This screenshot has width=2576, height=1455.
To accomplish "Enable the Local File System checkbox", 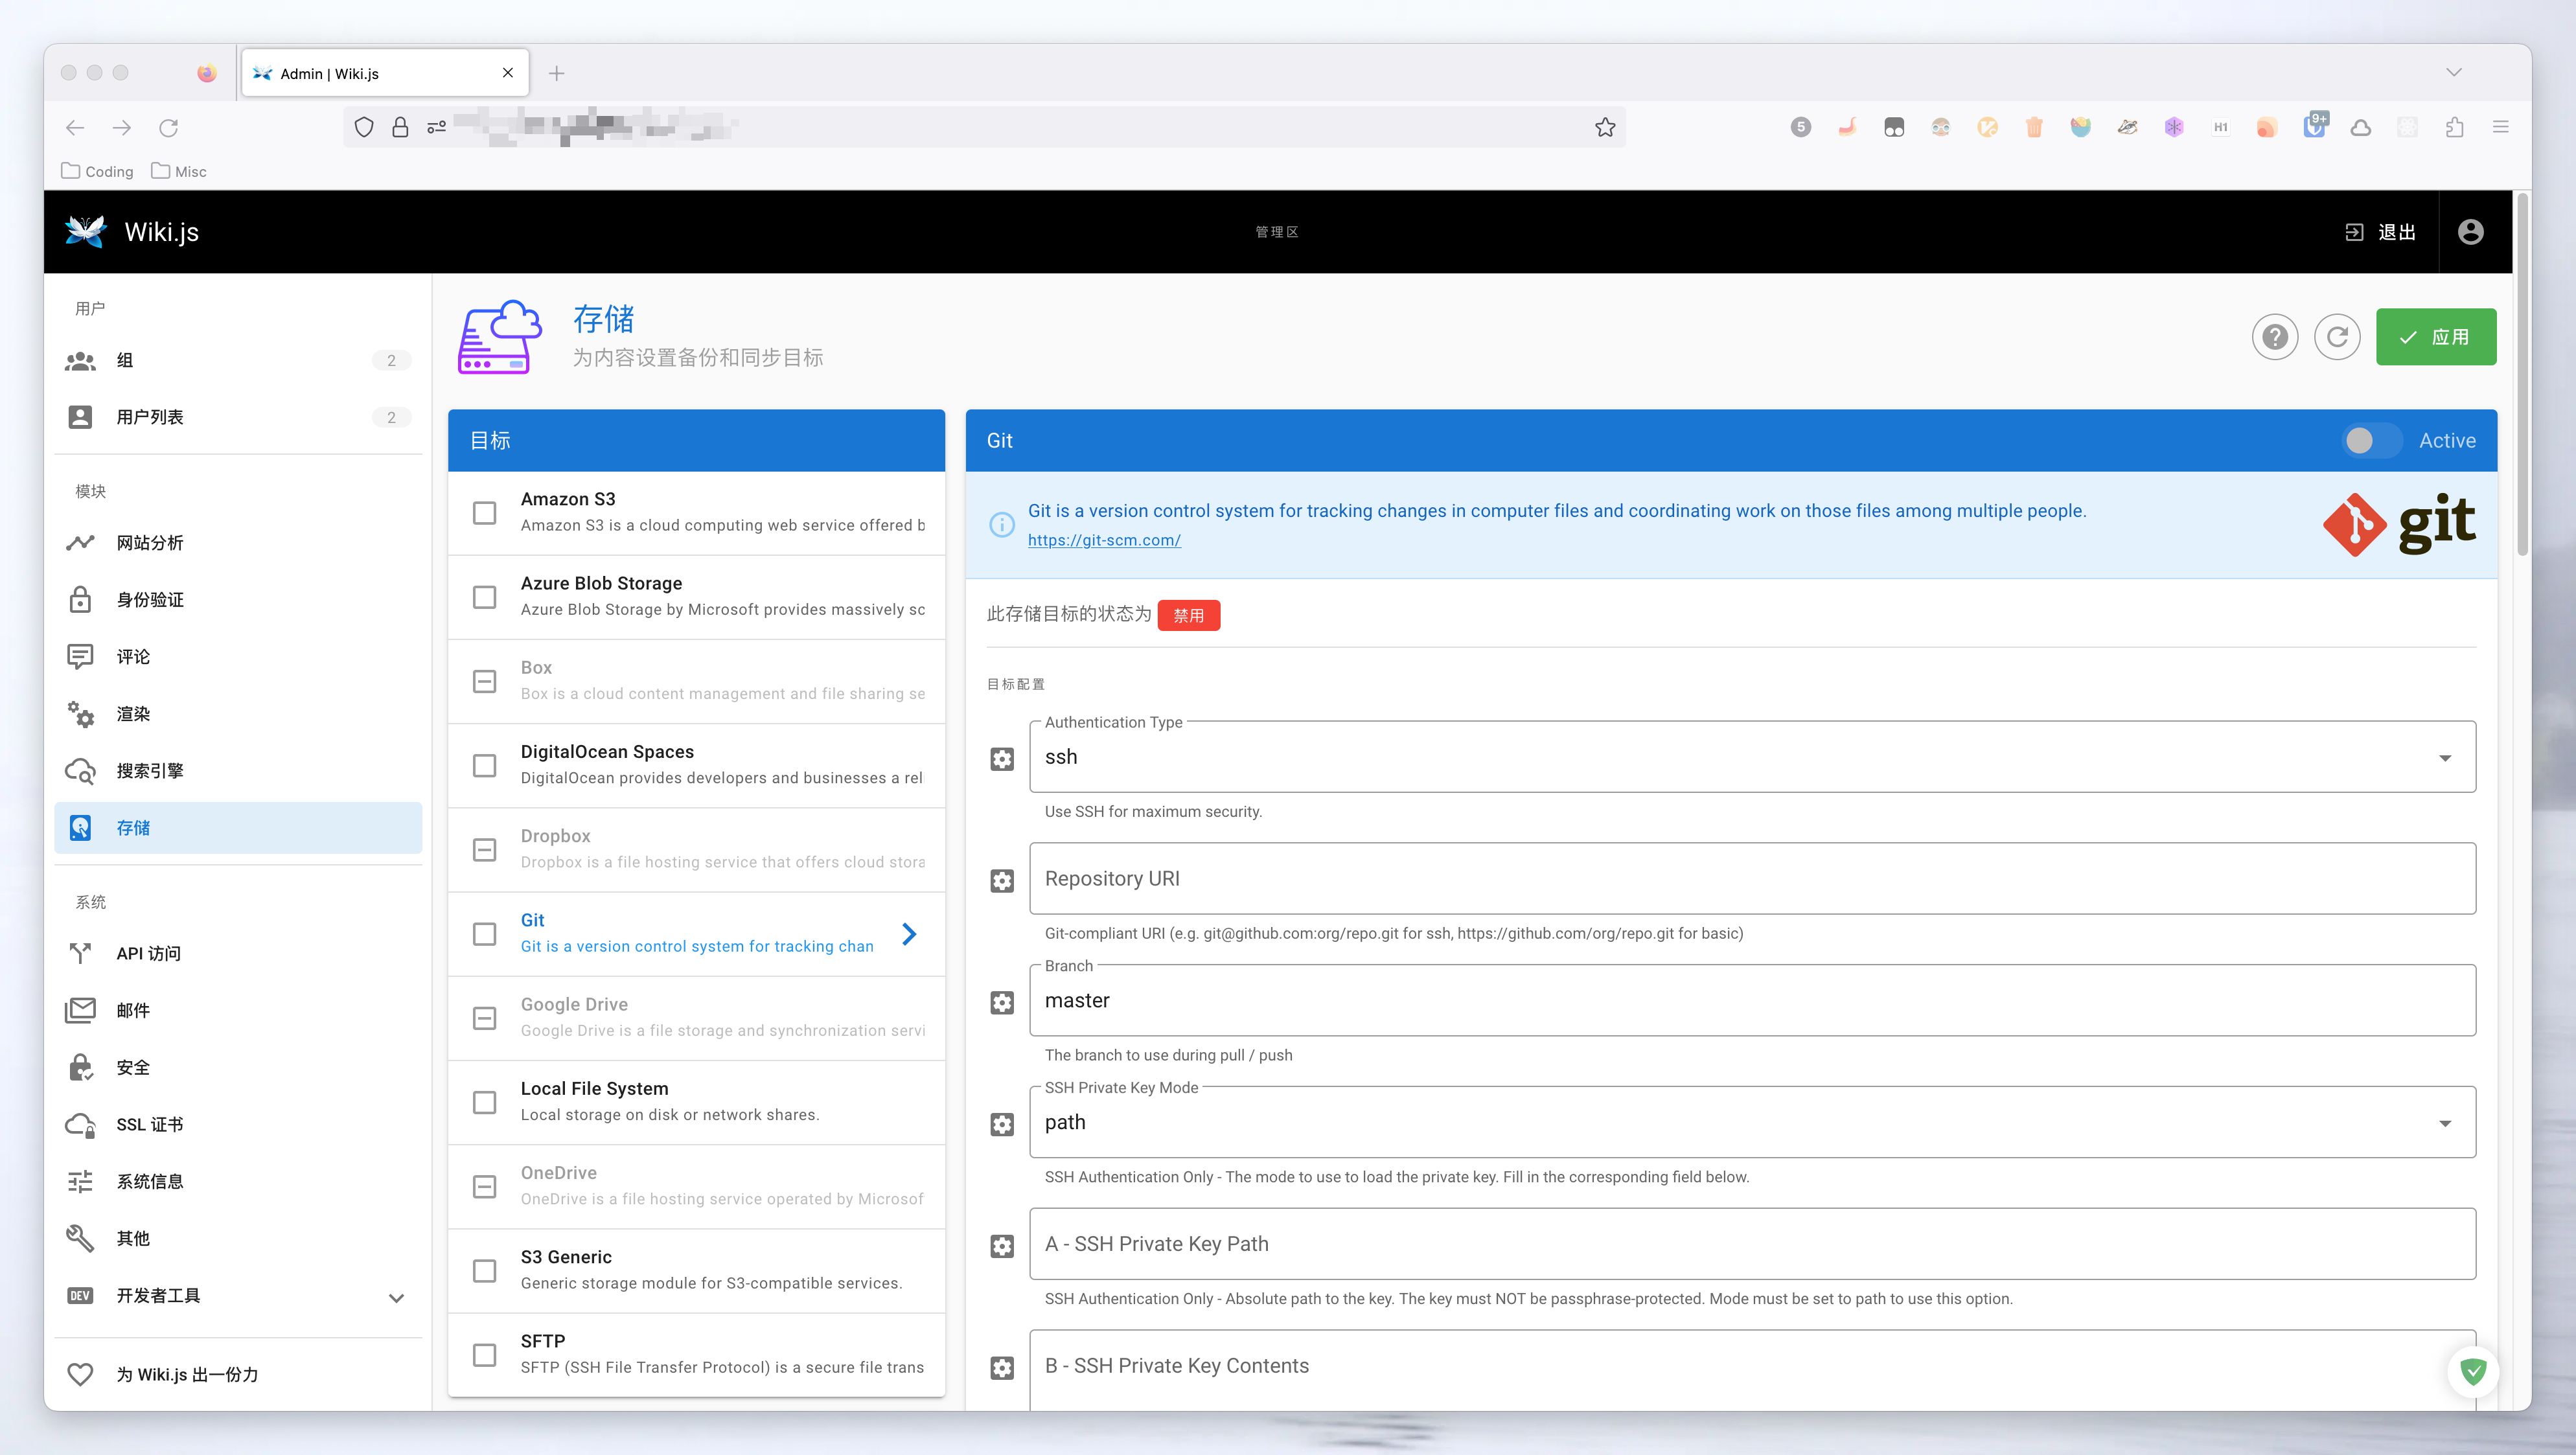I will (x=484, y=1102).
